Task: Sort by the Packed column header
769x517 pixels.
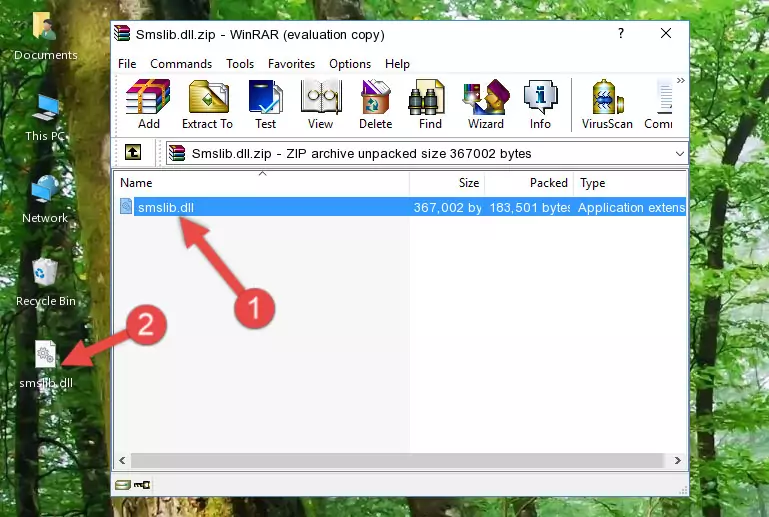Action: coord(529,182)
